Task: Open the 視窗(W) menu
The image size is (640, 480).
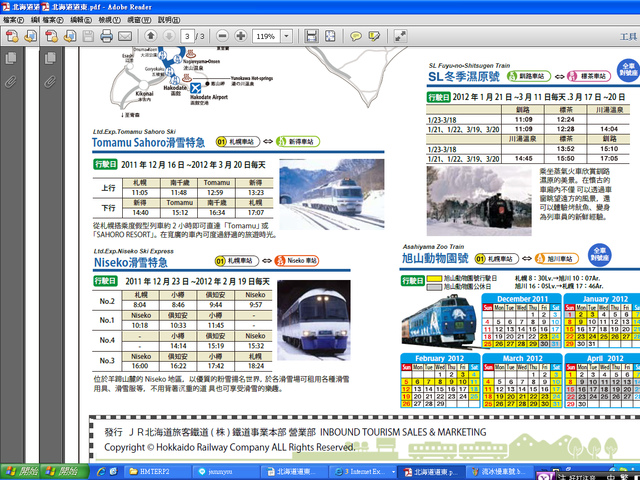Action: point(139,20)
